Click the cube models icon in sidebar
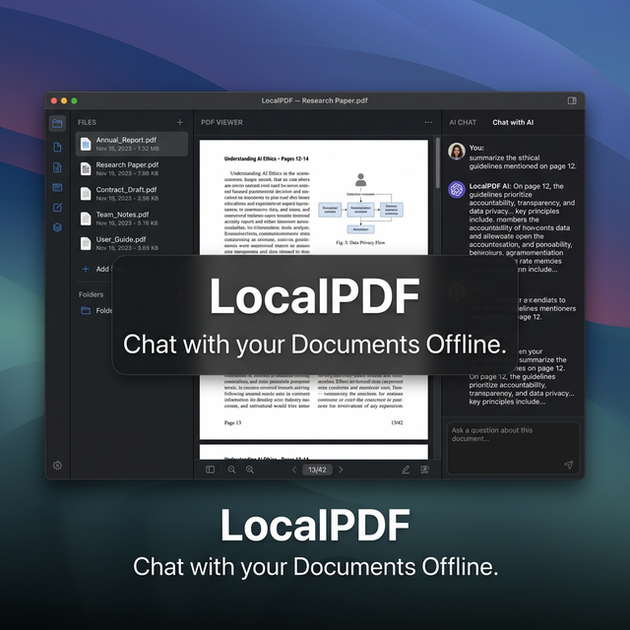This screenshot has height=630, width=630. click(x=57, y=227)
